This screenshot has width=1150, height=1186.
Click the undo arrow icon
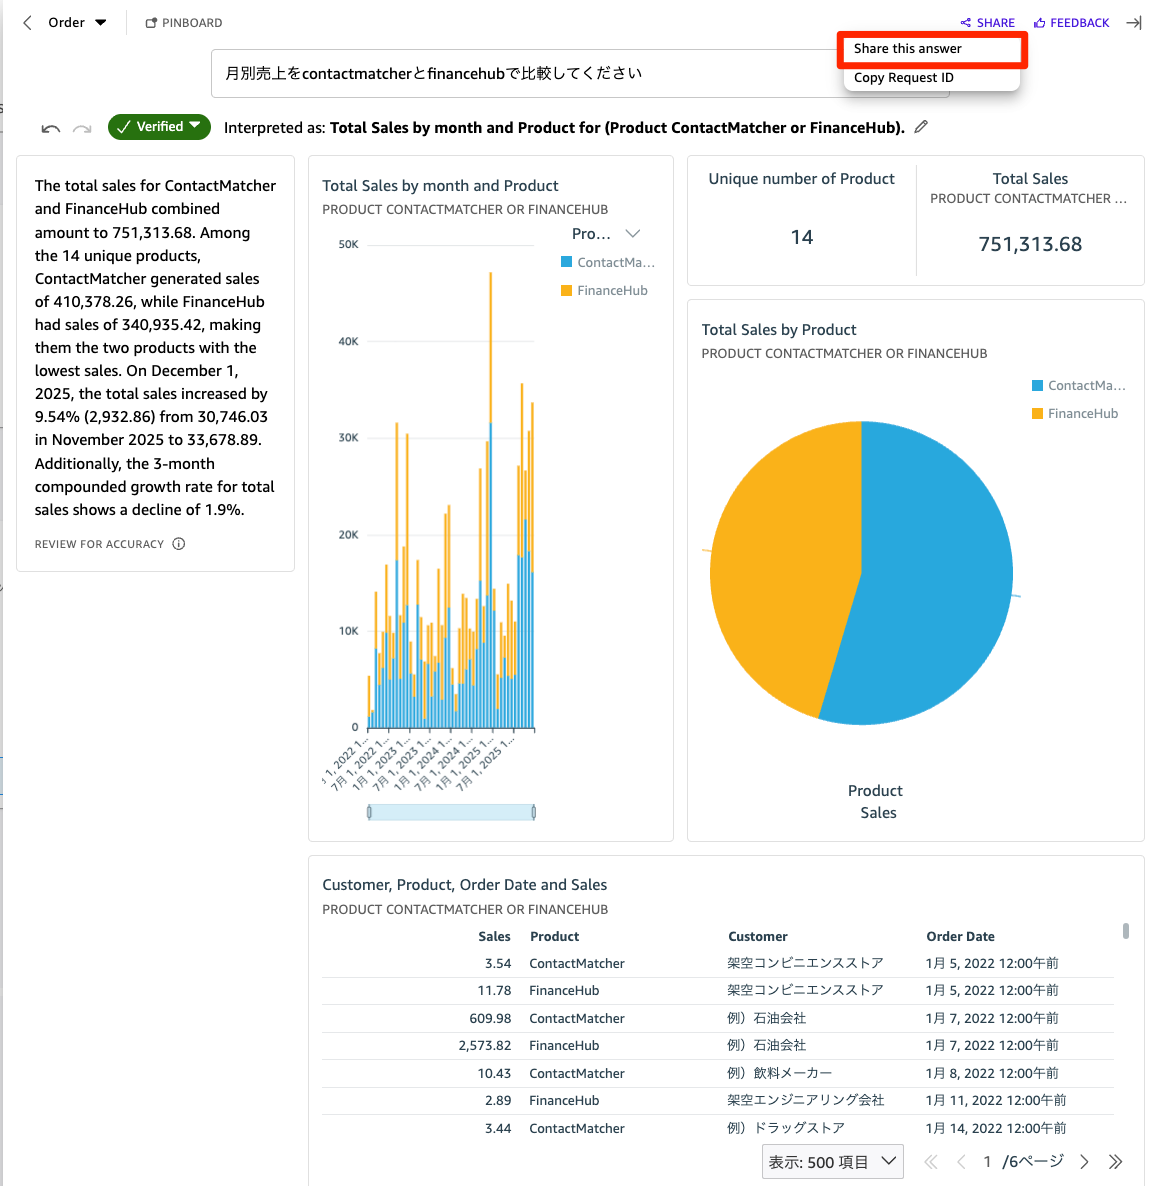tap(50, 127)
